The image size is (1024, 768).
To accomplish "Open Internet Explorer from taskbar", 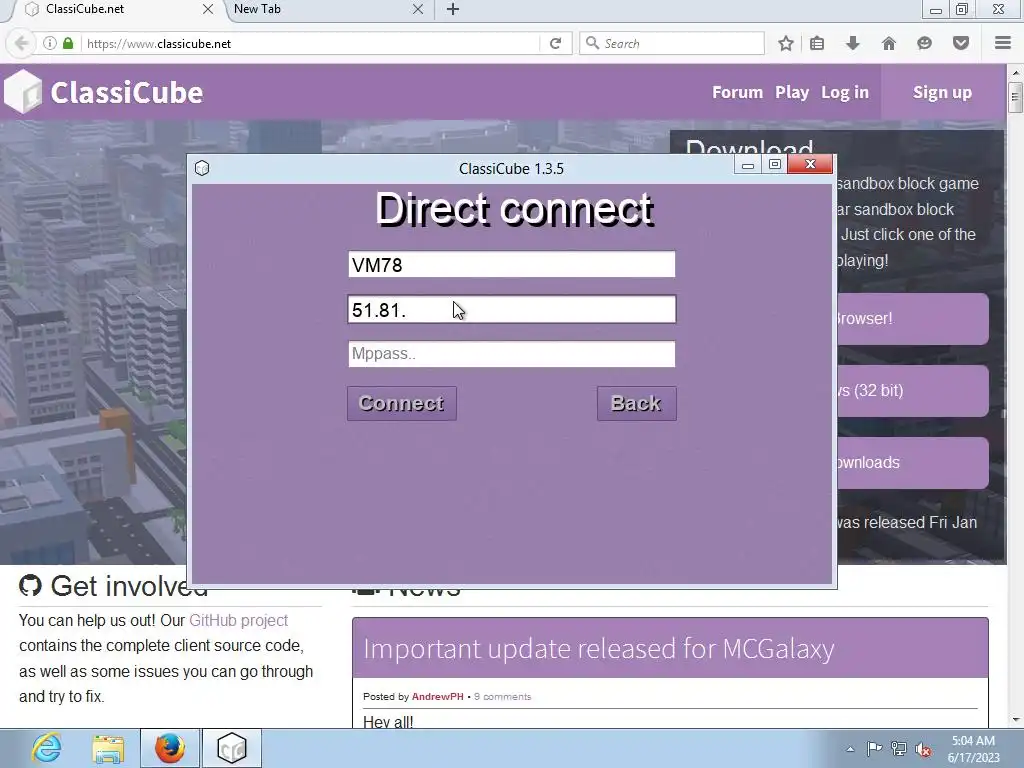I will [x=46, y=748].
